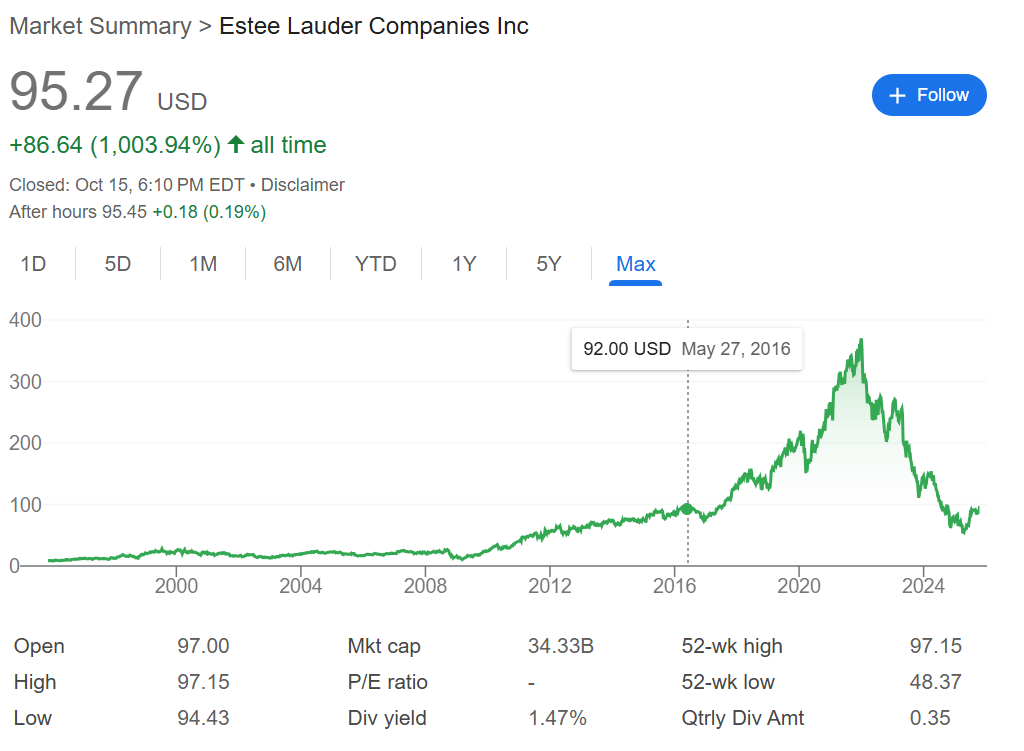Click the Follow button
The image size is (1024, 751).
click(x=929, y=95)
